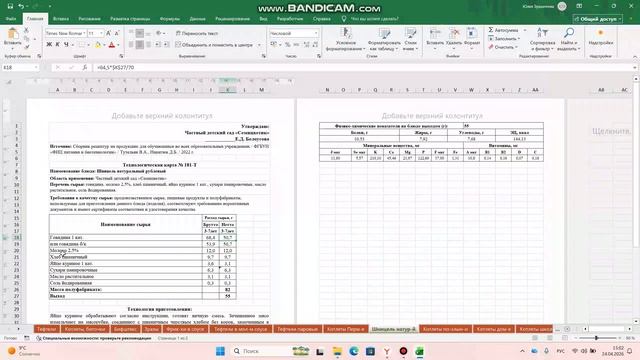Click the AutoSum sigma icon

click(x=491, y=30)
